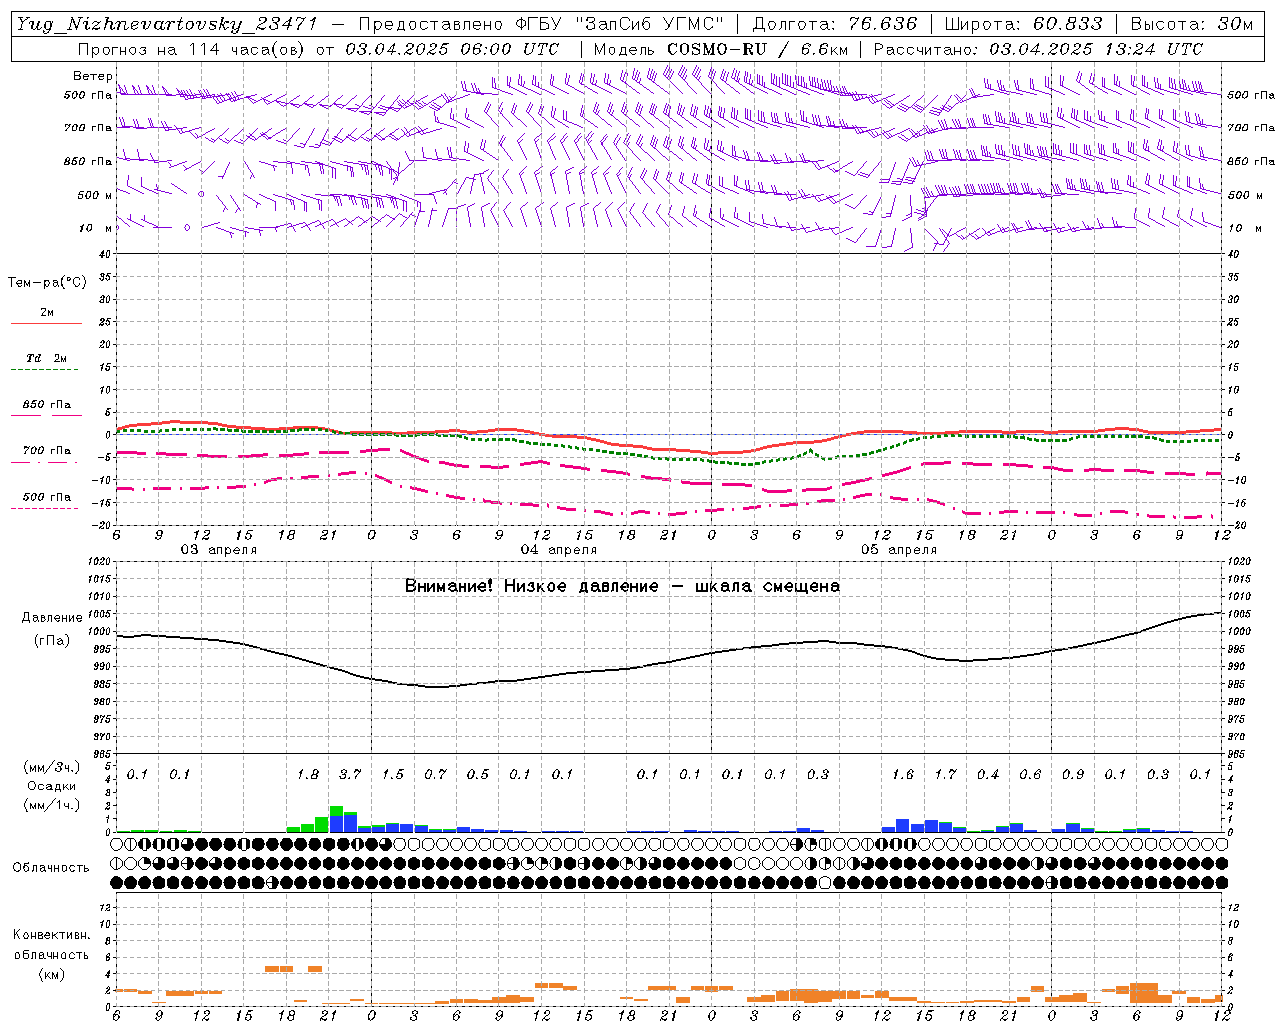The width and height of the screenshot is (1280, 1024).
Task: Click the 1.7 precipitation value
Action: [x=946, y=774]
